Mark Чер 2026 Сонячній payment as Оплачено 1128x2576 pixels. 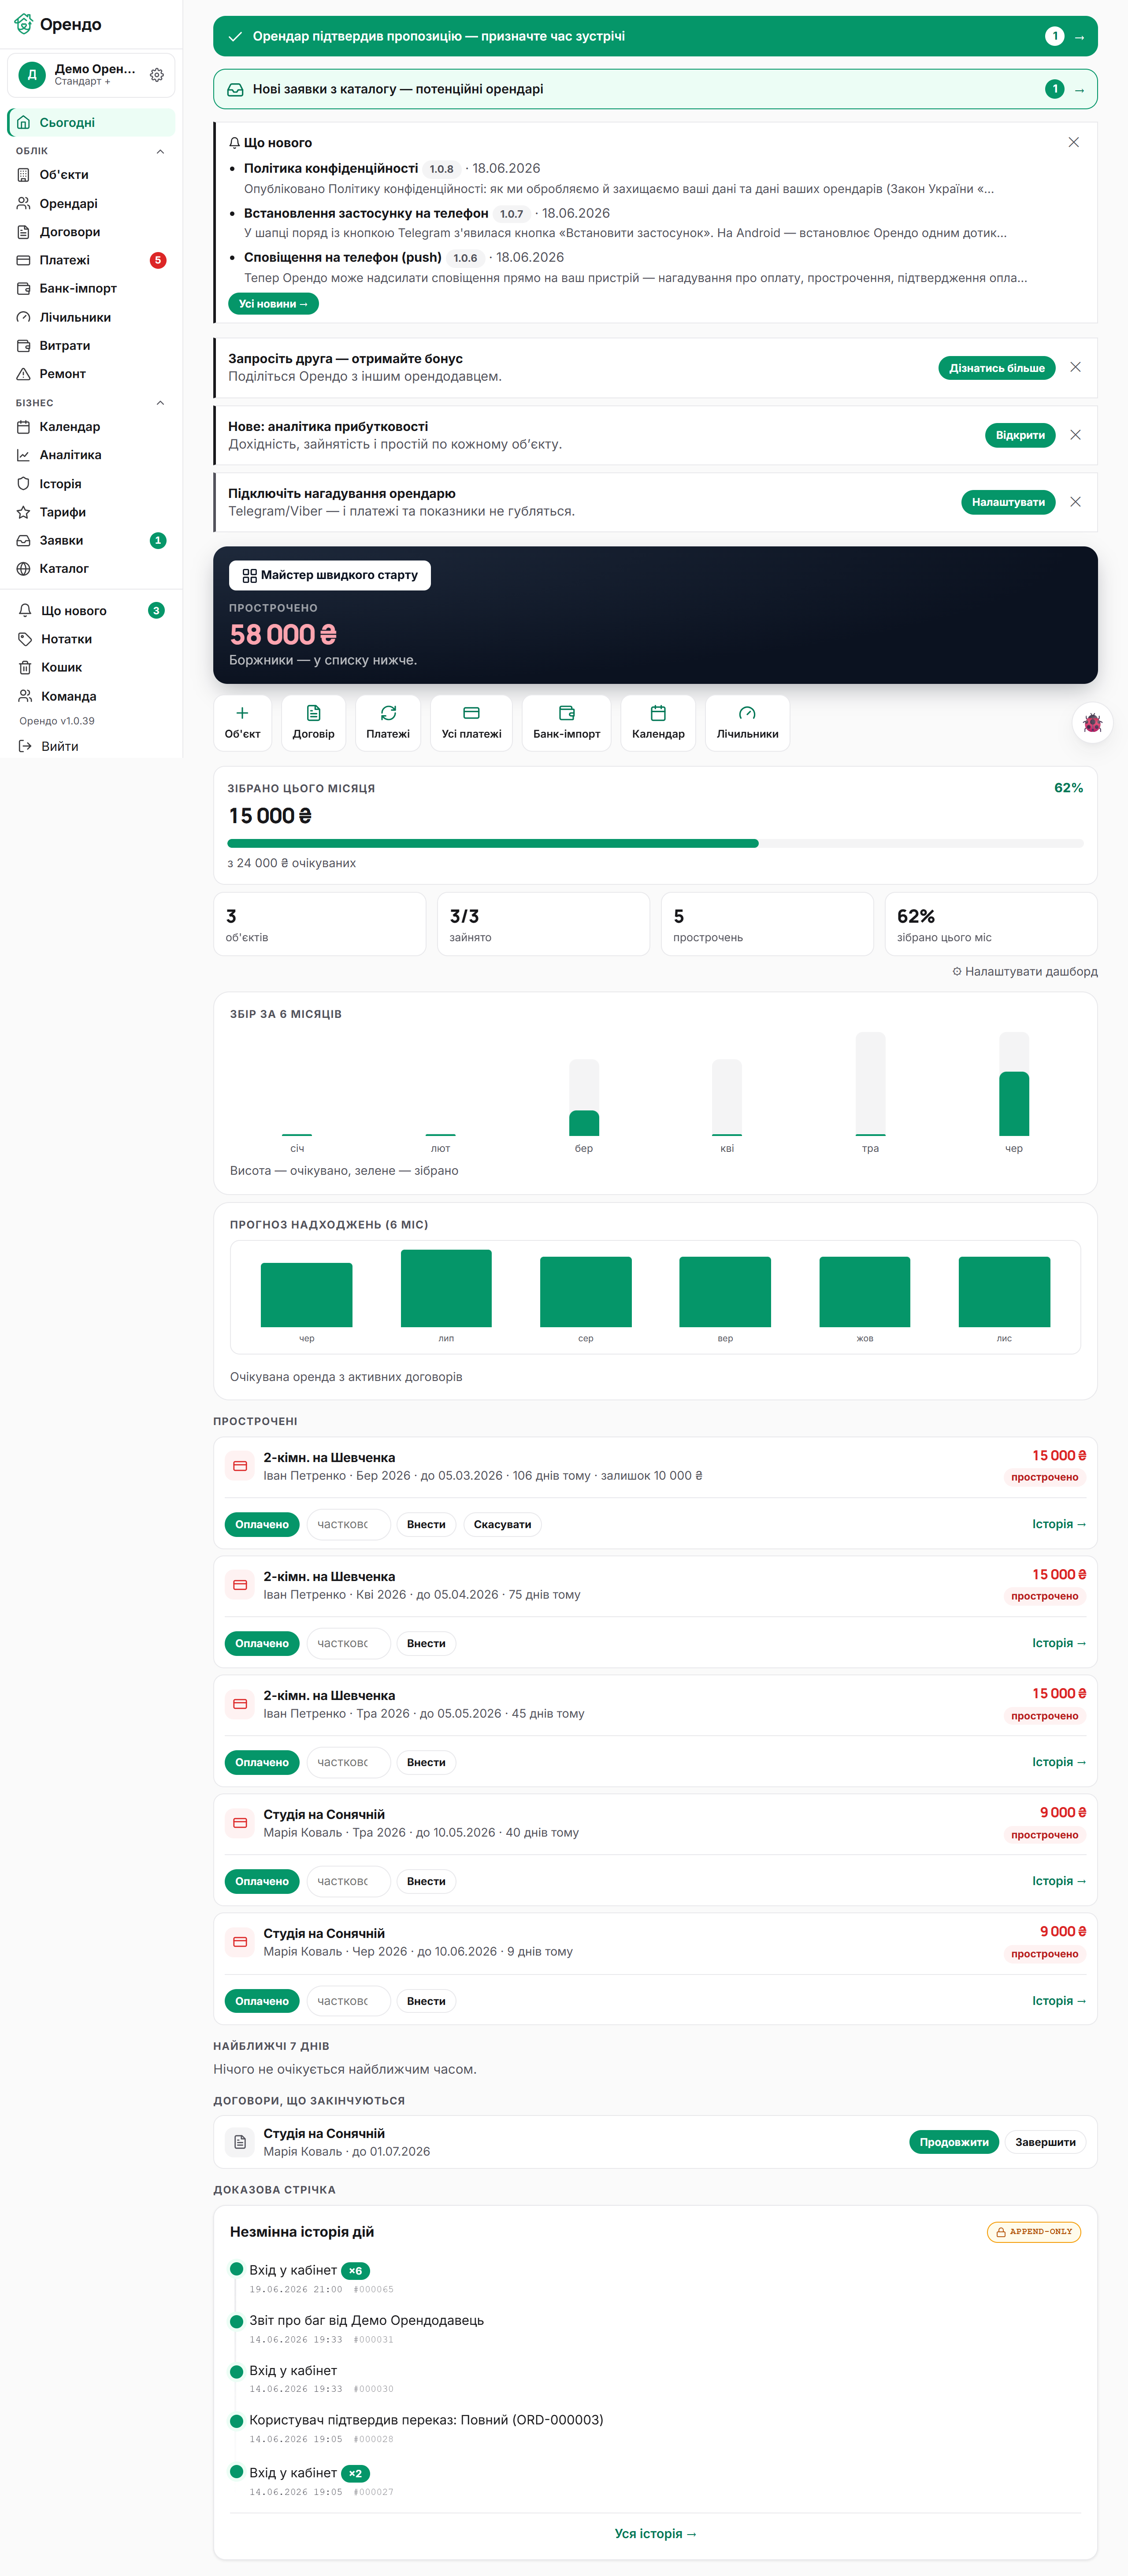[x=262, y=2001]
